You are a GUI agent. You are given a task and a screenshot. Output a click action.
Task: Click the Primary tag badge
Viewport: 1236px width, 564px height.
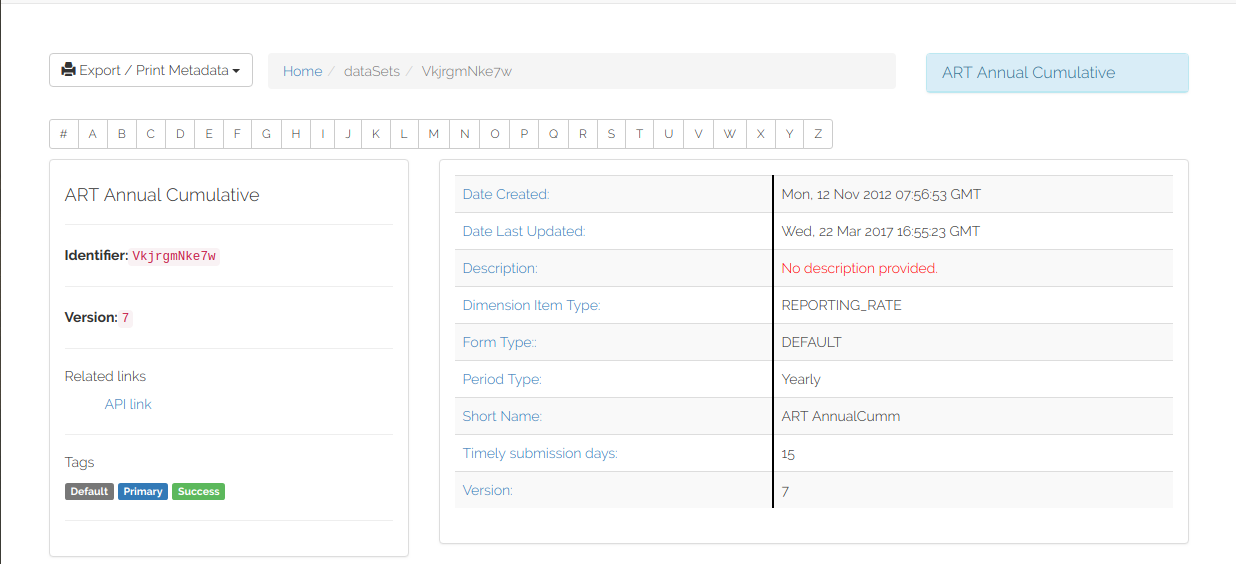click(143, 491)
